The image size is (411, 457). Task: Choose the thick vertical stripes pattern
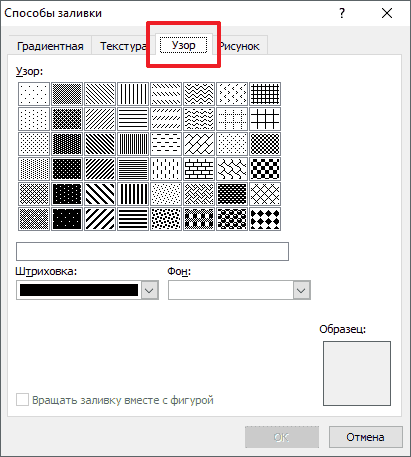(x=133, y=194)
